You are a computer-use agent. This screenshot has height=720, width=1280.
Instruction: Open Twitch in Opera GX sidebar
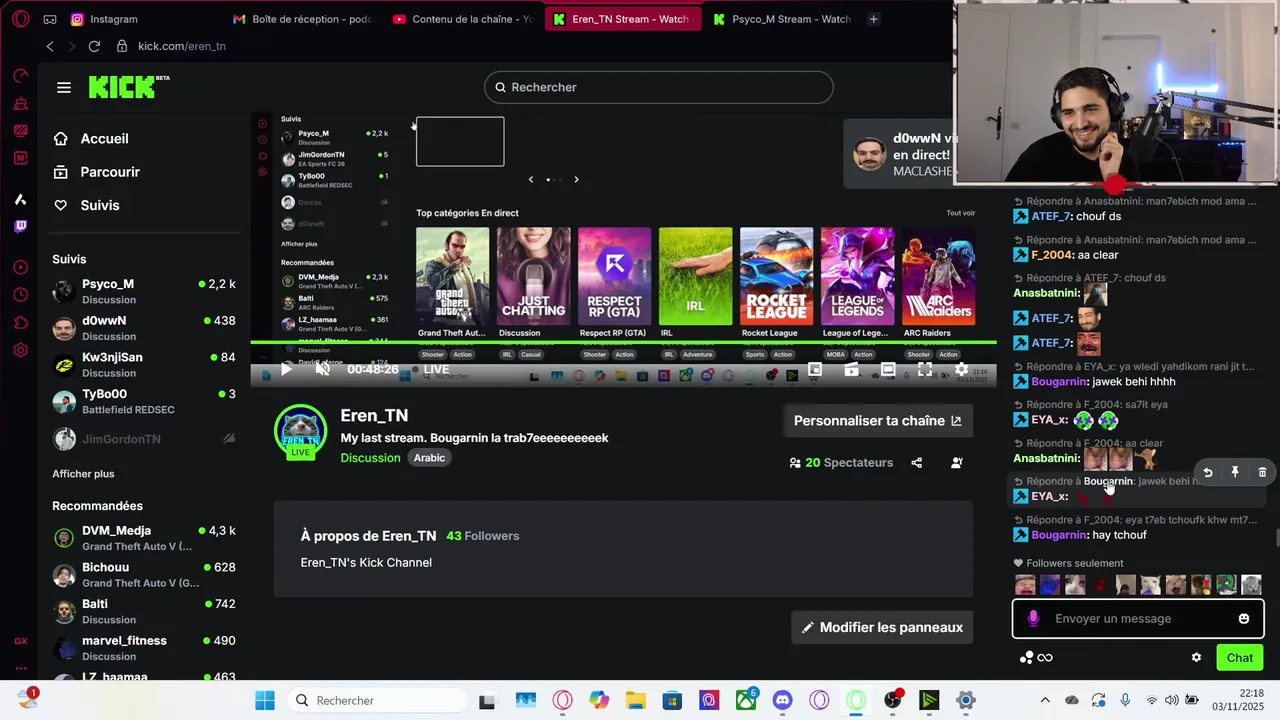pos(21,227)
